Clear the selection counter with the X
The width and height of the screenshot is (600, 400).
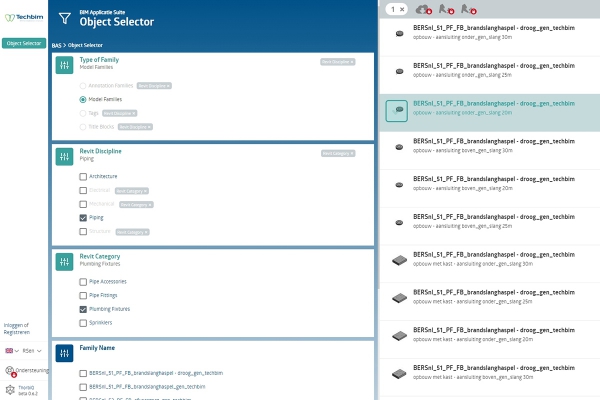coord(402,10)
